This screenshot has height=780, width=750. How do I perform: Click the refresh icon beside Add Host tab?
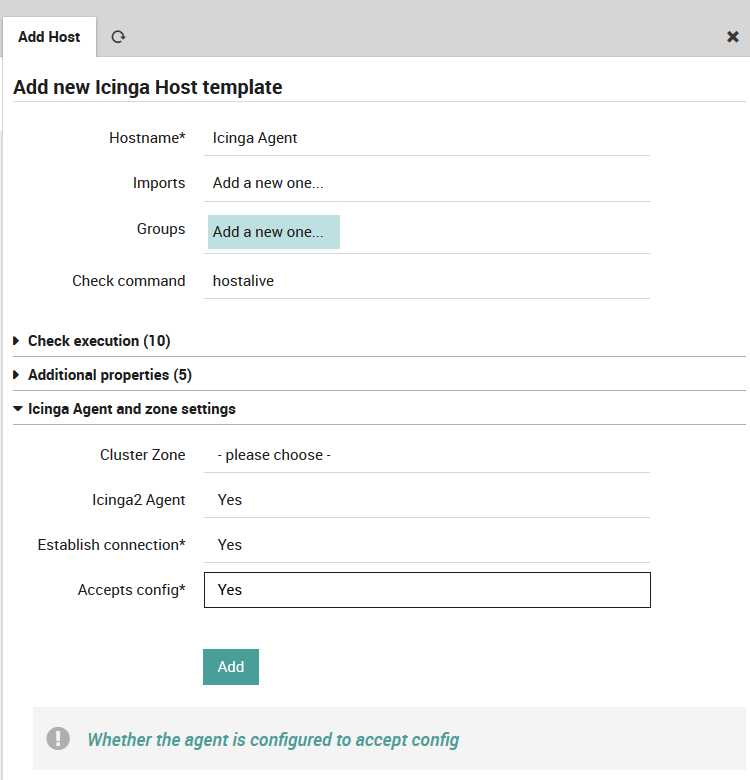coord(118,37)
